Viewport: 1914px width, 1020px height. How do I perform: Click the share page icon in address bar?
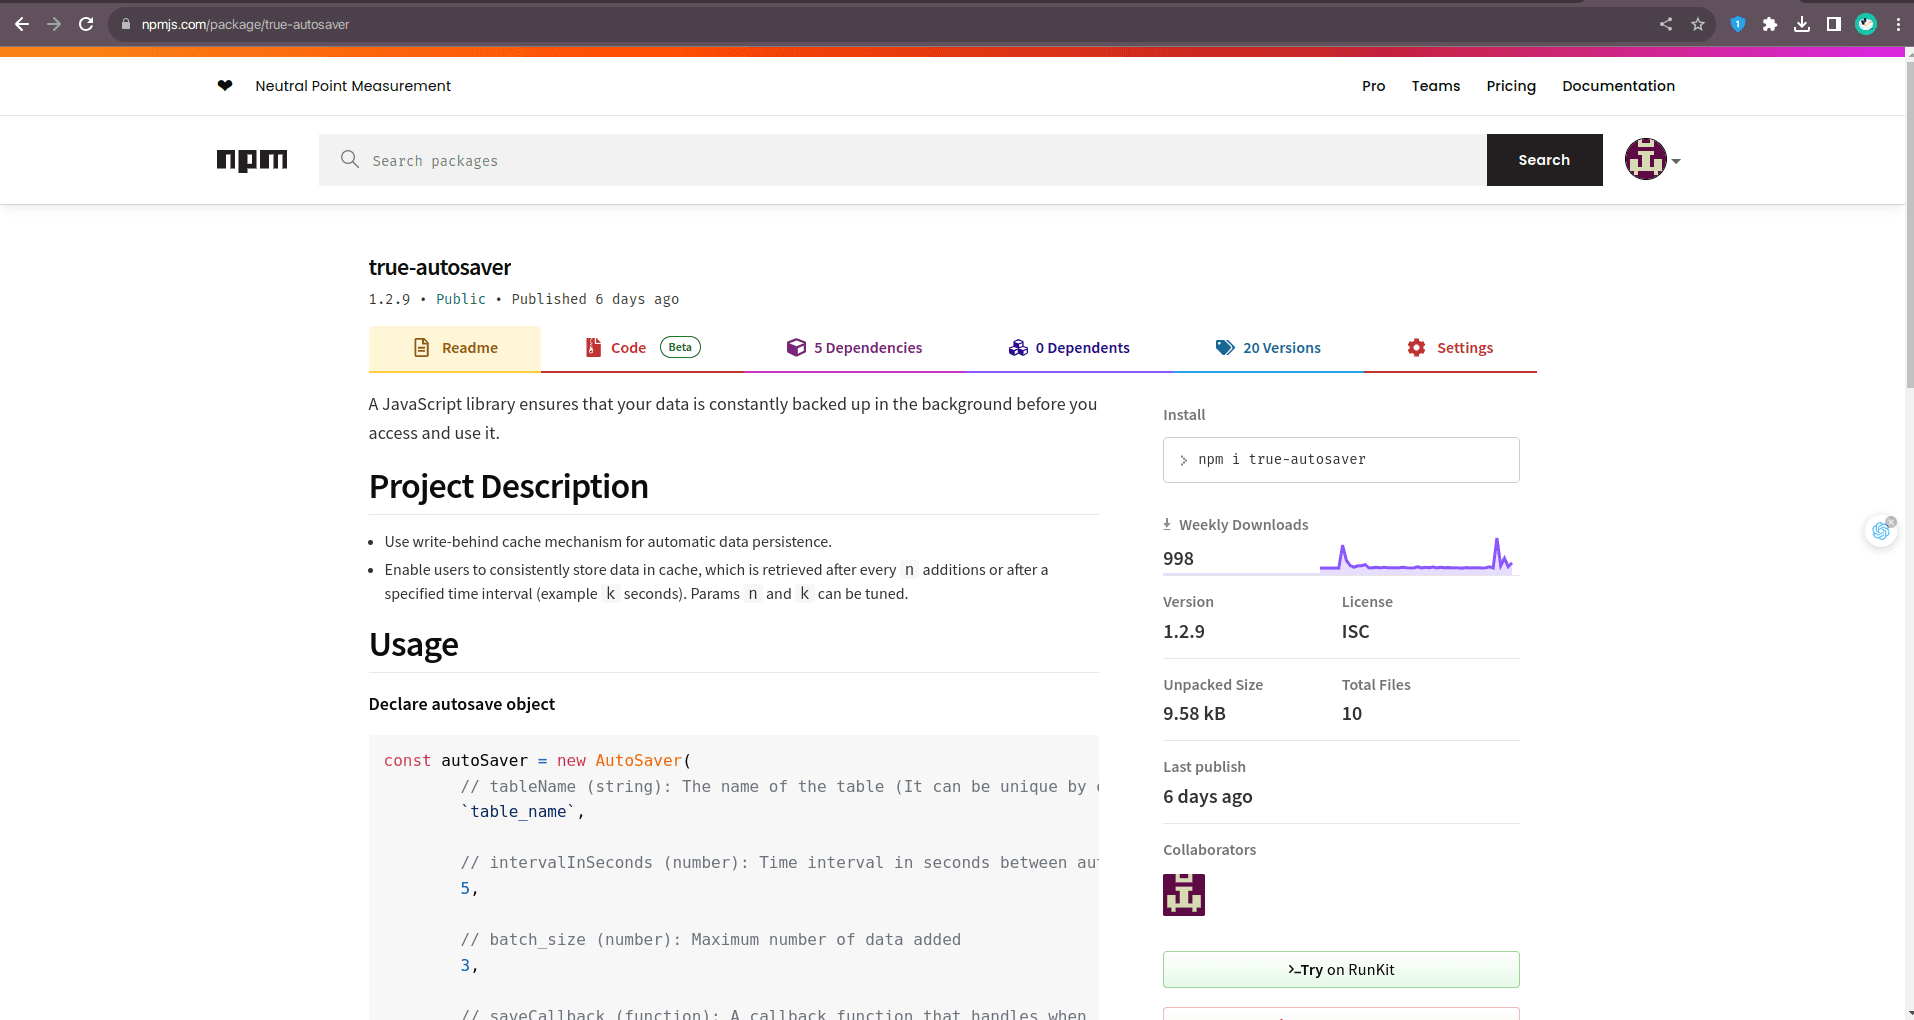tap(1666, 24)
